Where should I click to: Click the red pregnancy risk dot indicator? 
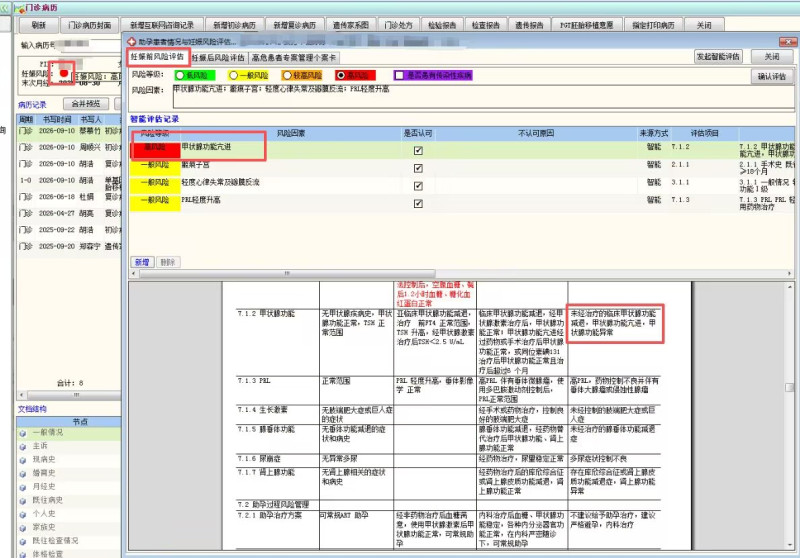click(x=64, y=73)
